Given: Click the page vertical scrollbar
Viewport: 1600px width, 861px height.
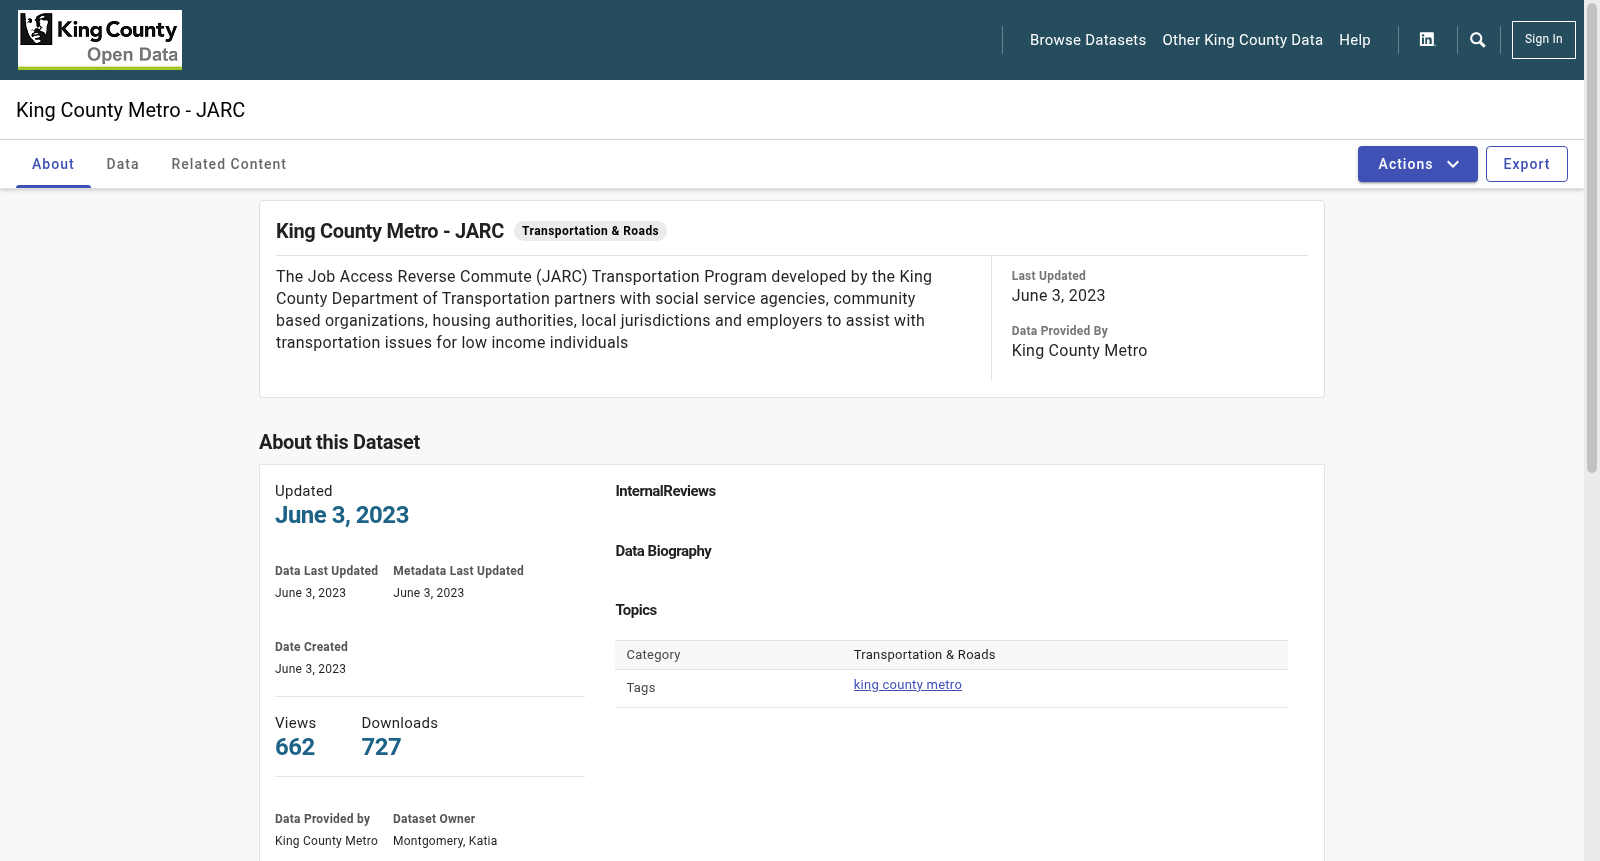Looking at the screenshot, I should coord(1592,240).
